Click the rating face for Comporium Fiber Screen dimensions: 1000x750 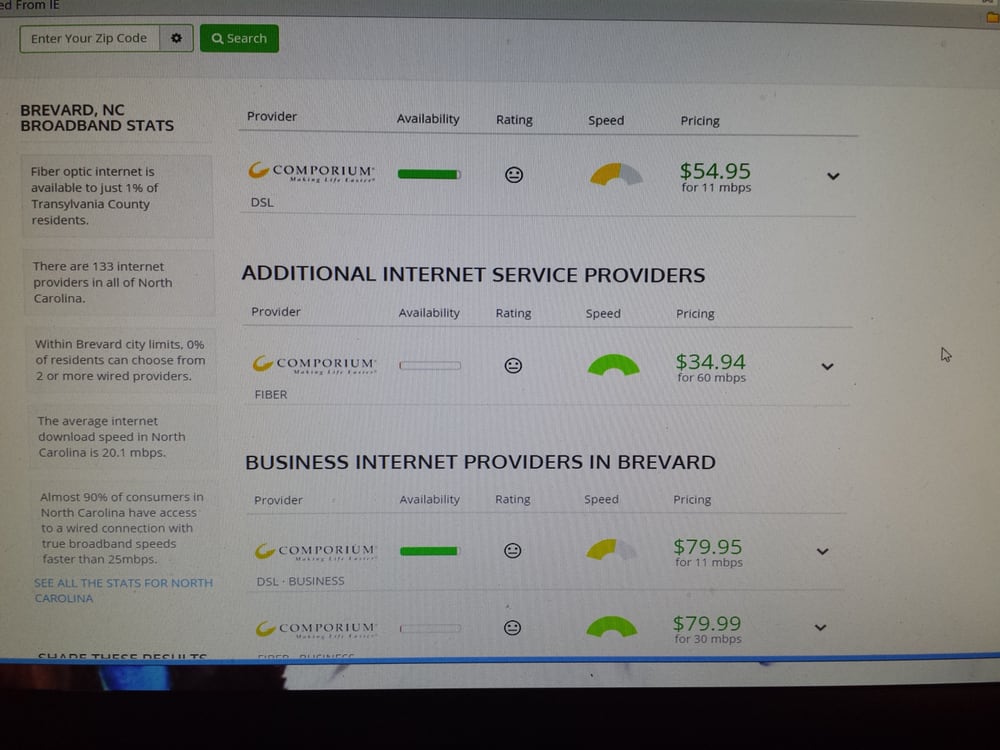[513, 366]
